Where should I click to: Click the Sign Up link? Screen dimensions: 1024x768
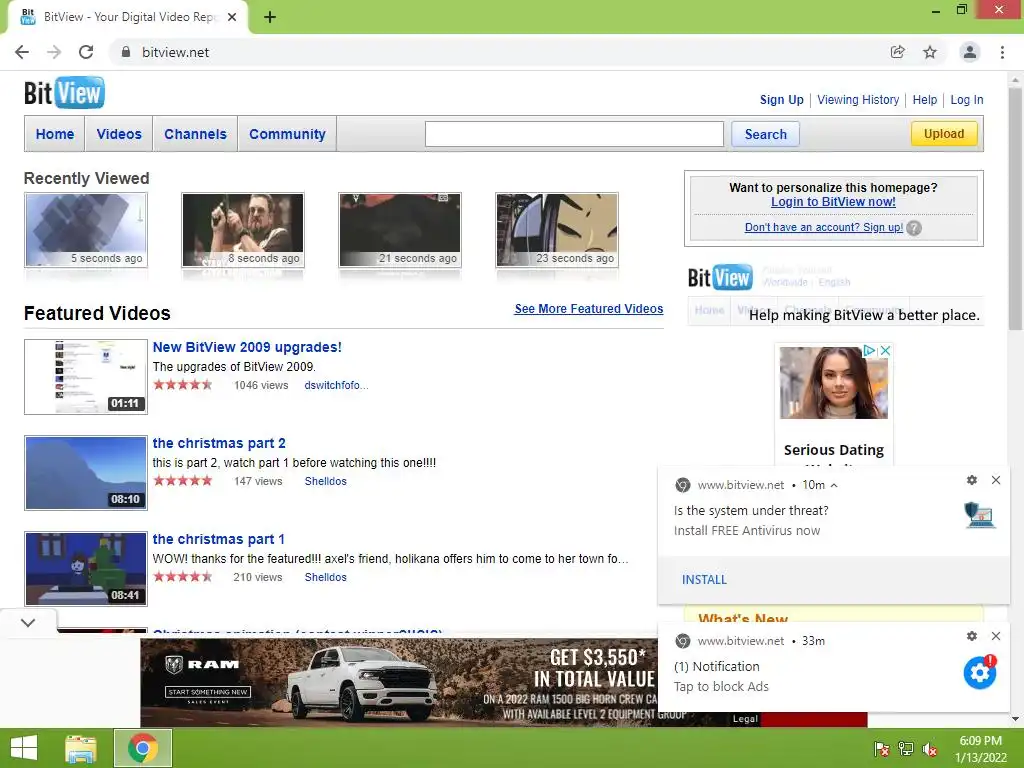782,100
